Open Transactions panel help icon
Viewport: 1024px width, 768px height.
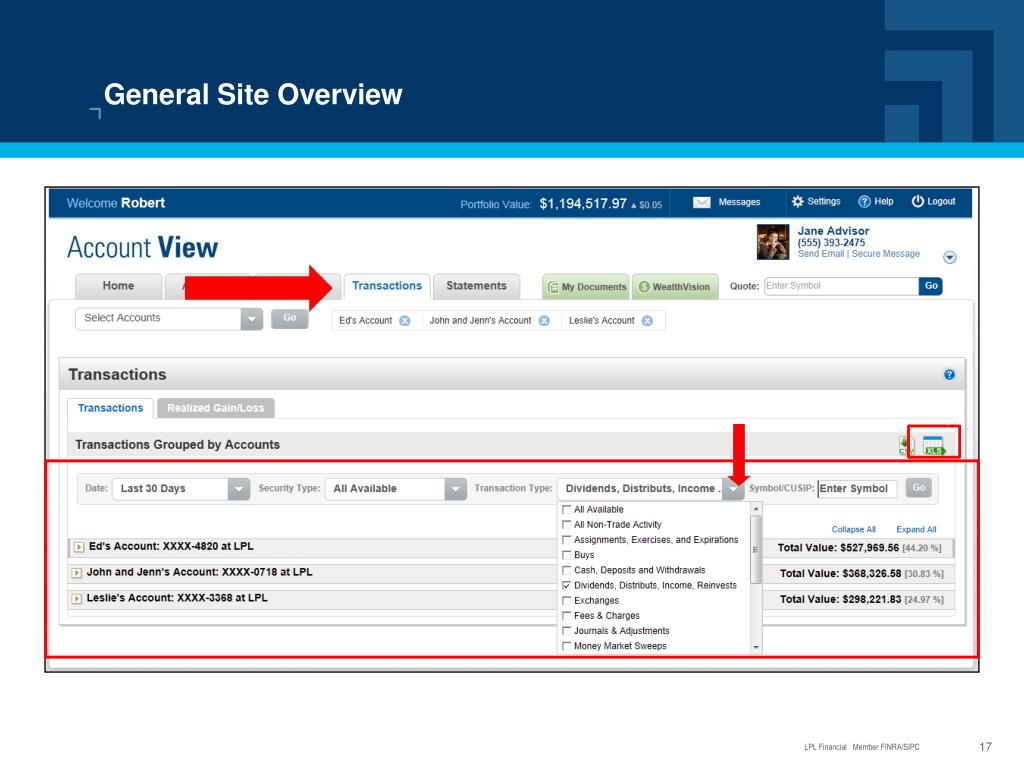[949, 374]
